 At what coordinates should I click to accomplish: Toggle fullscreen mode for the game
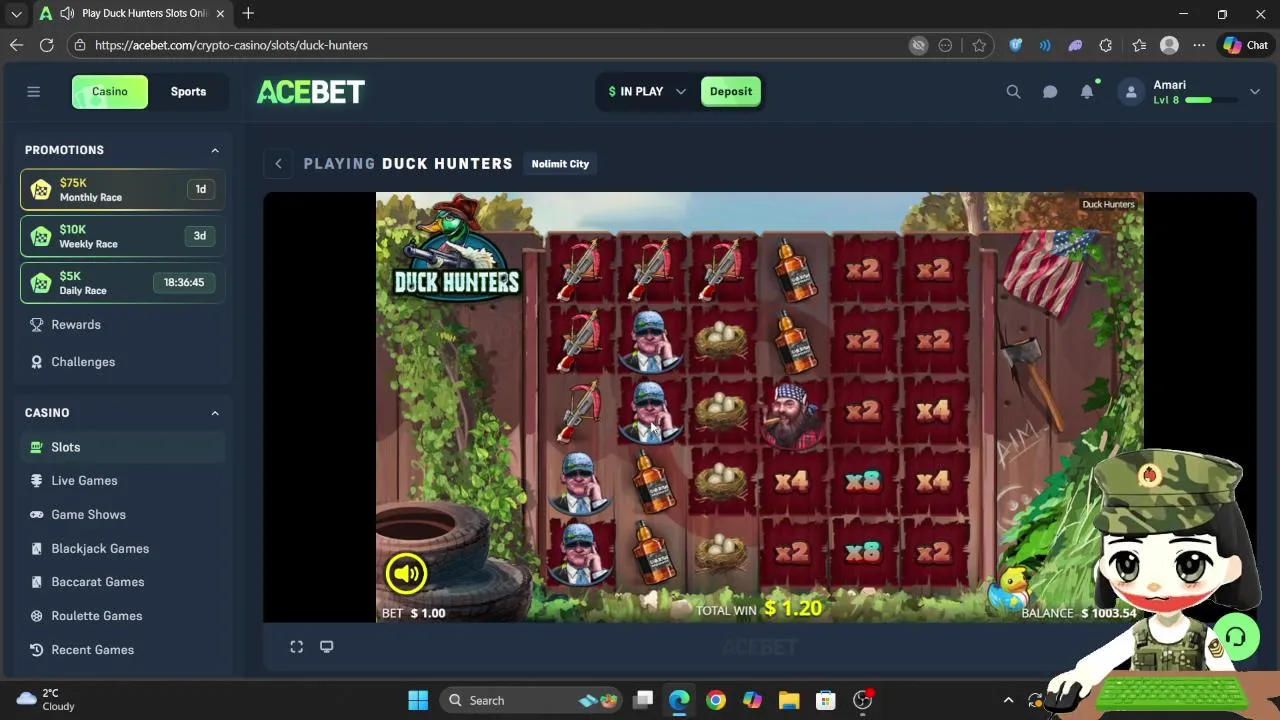297,647
